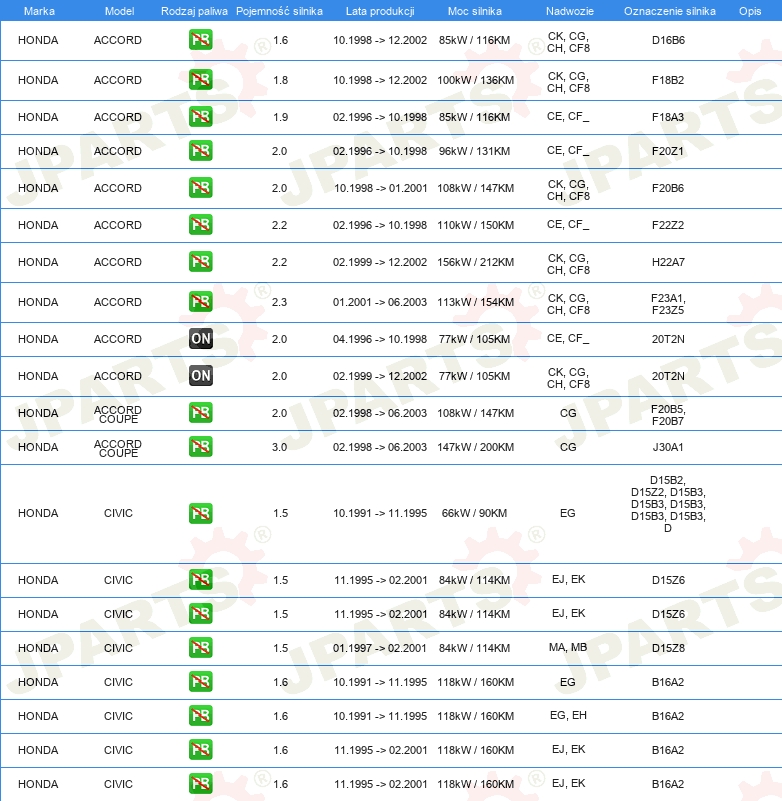Click the 96kW / 131KM power value
The image size is (782, 801).
[475, 151]
